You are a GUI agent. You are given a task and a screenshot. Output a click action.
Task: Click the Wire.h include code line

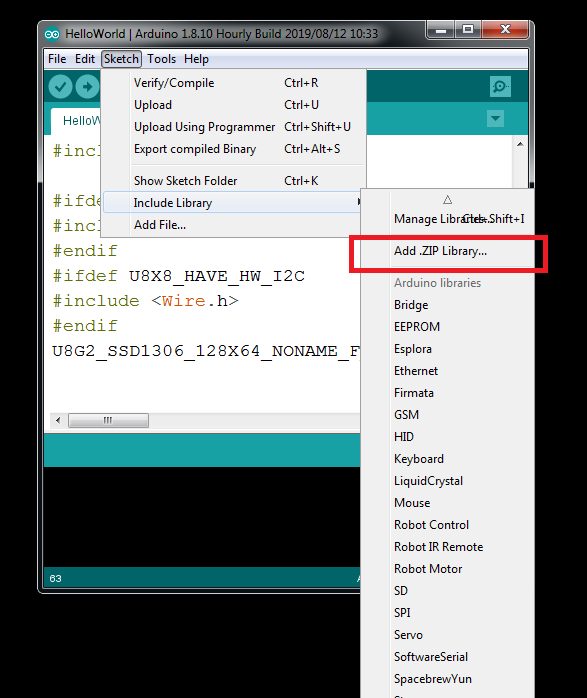click(x=146, y=301)
